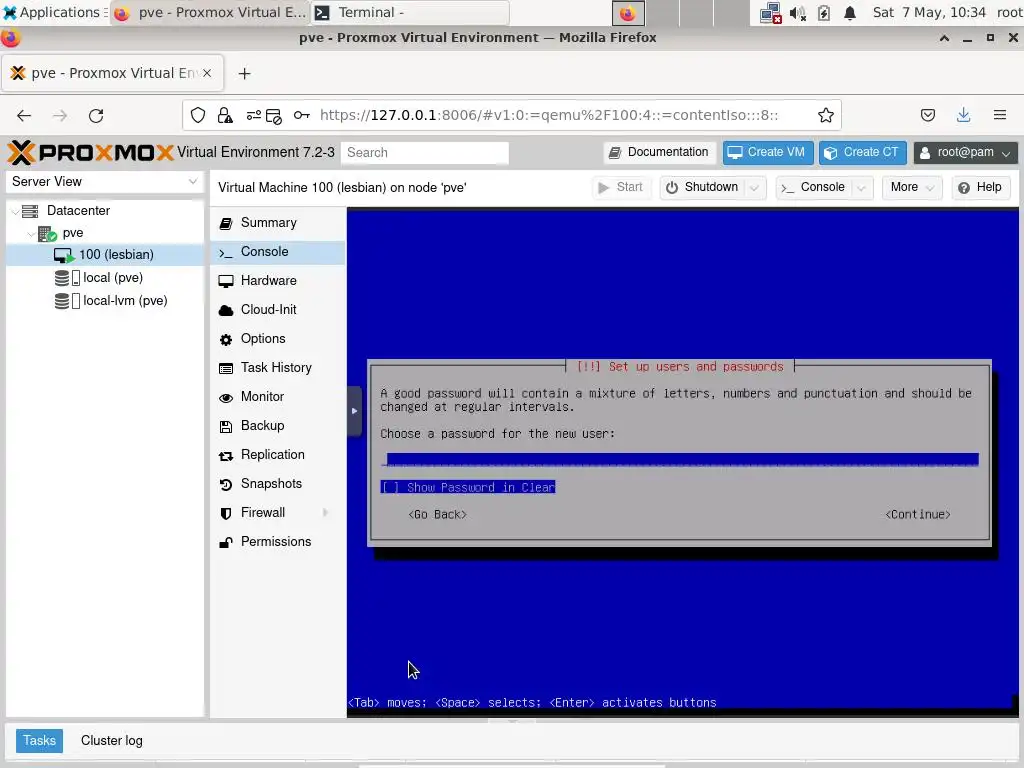This screenshot has height=768, width=1024.
Task: Click the Firefox address bar URL
Action: pyautogui.click(x=549, y=116)
